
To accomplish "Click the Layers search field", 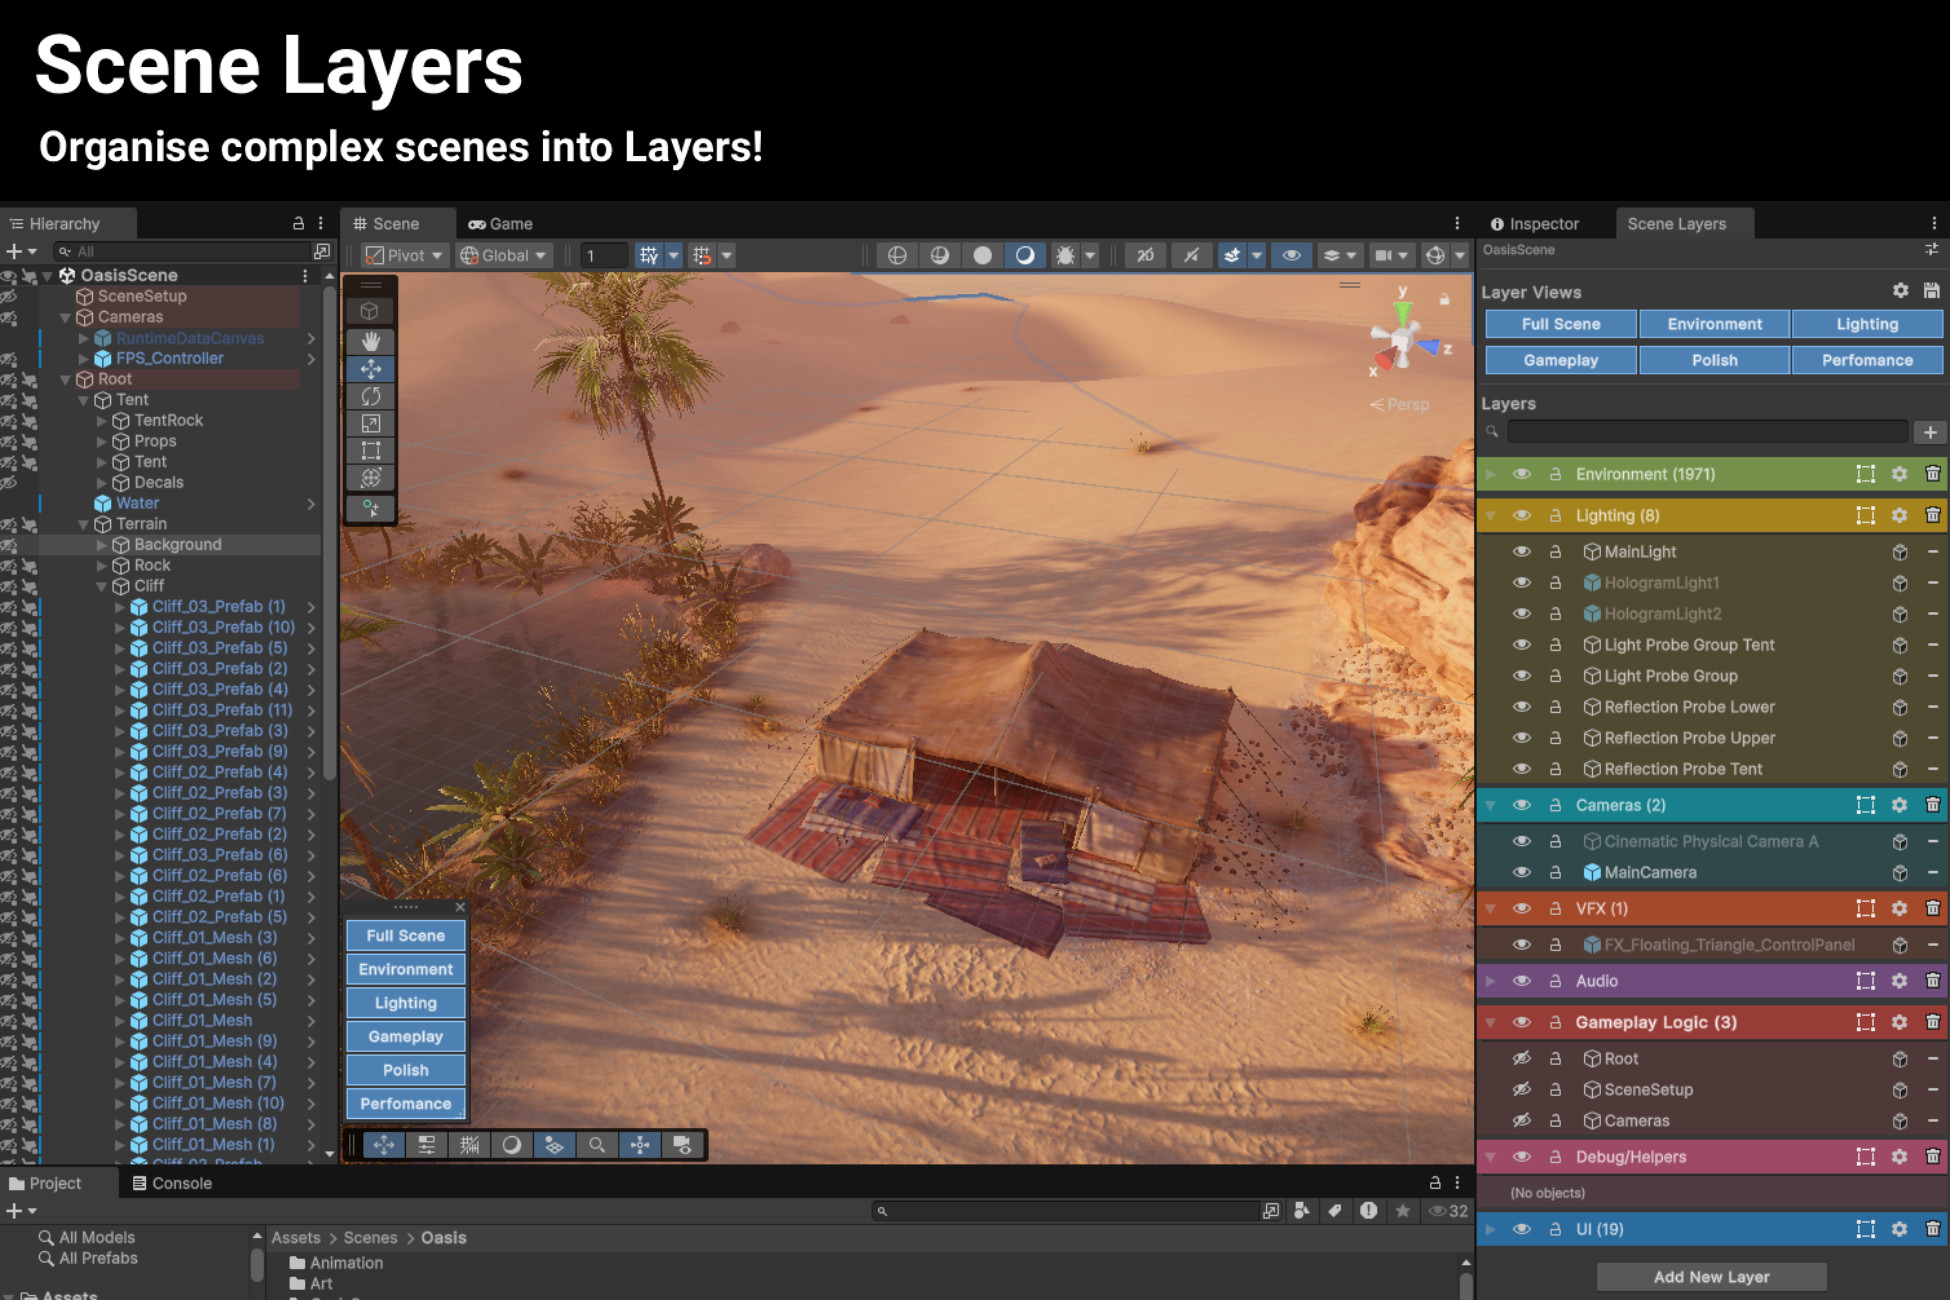I will pyautogui.click(x=1708, y=432).
